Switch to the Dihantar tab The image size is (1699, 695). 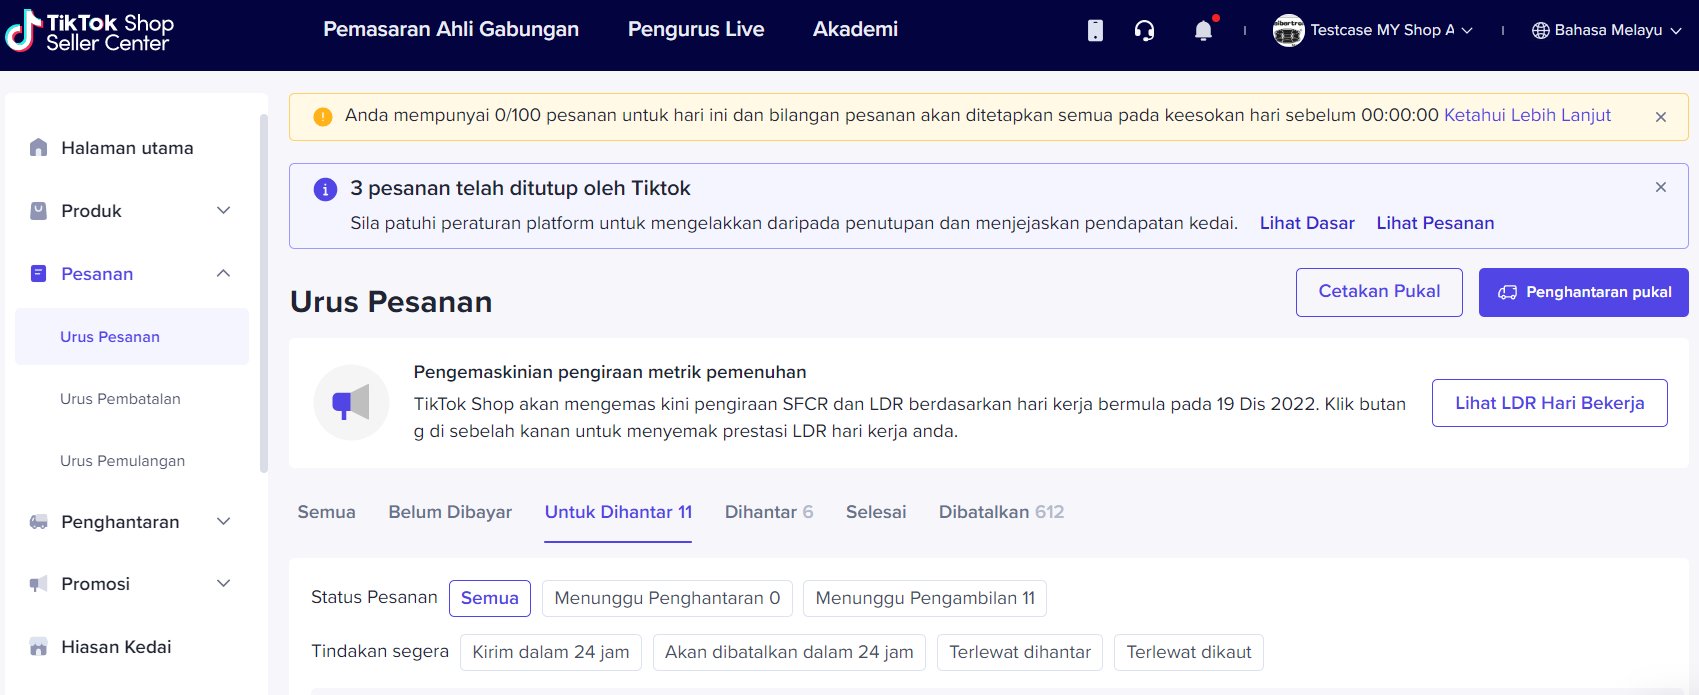coord(769,512)
